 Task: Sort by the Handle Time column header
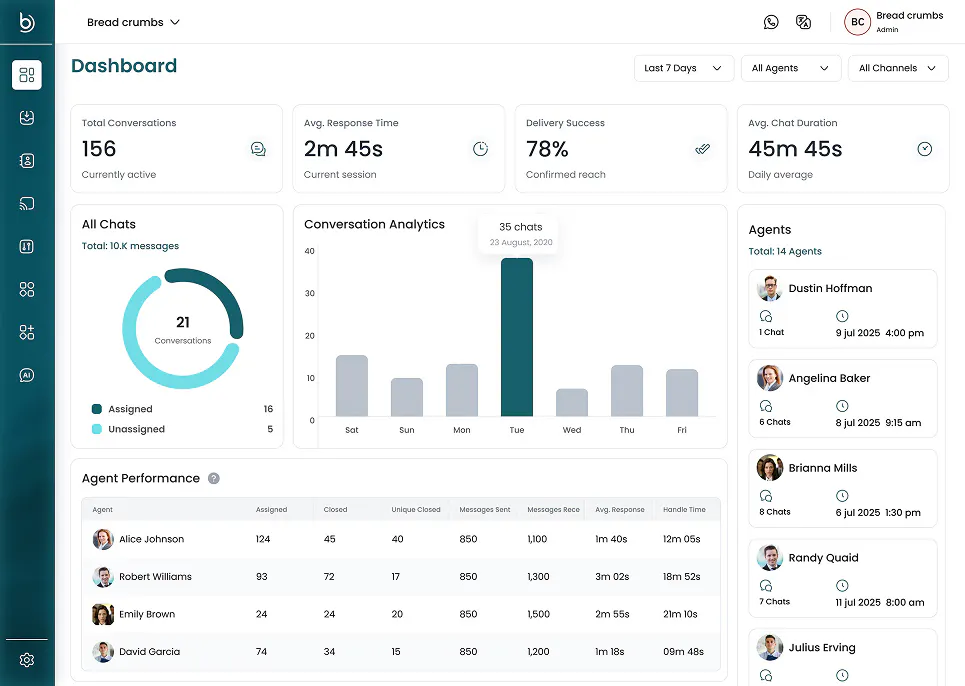(x=684, y=509)
